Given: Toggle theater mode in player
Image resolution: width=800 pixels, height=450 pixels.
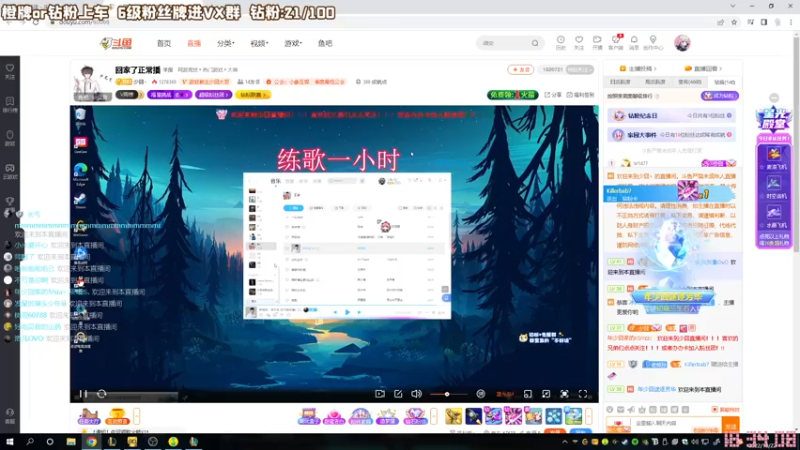Looking at the screenshot, I should point(546,394).
